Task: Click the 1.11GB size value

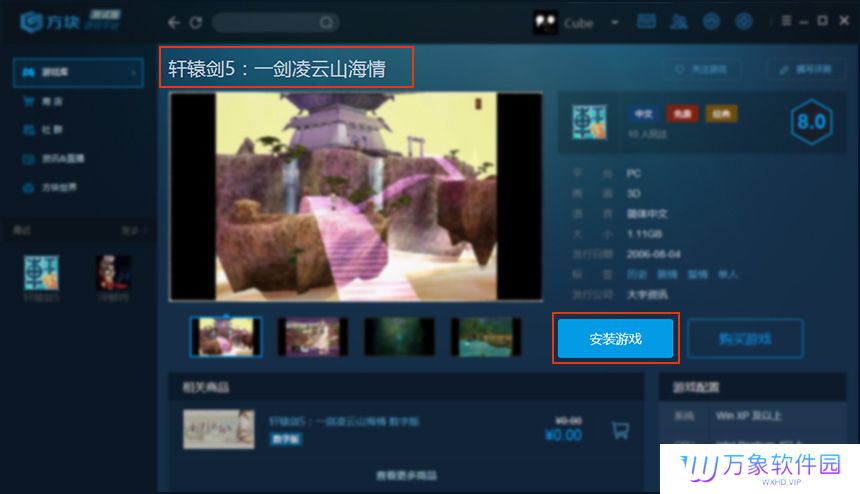Action: tap(644, 234)
